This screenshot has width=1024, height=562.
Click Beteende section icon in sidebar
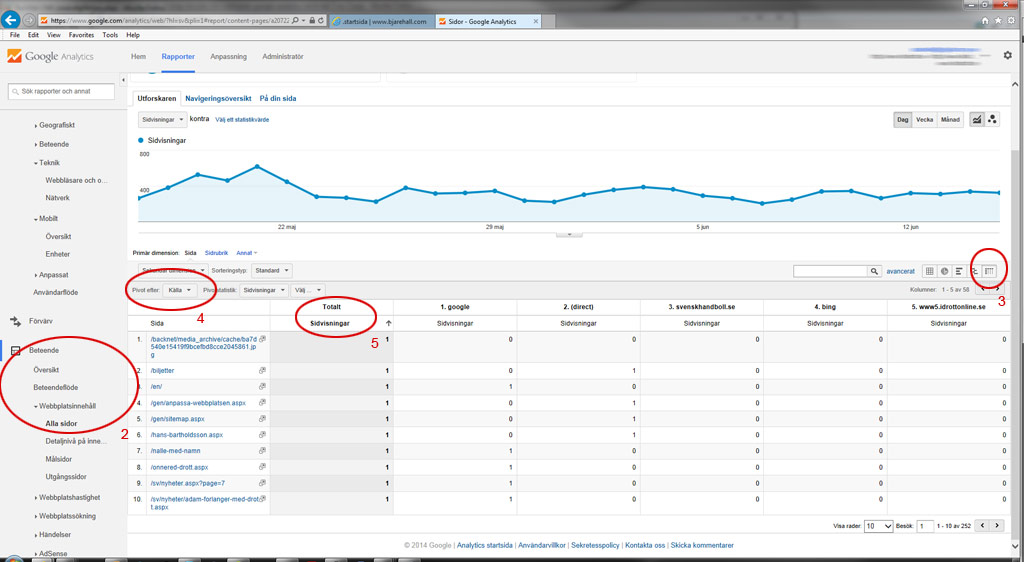coord(16,351)
